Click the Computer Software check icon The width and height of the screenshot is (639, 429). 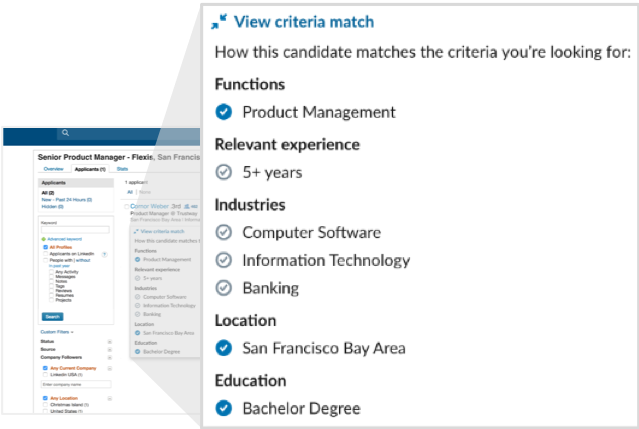pyautogui.click(x=224, y=232)
